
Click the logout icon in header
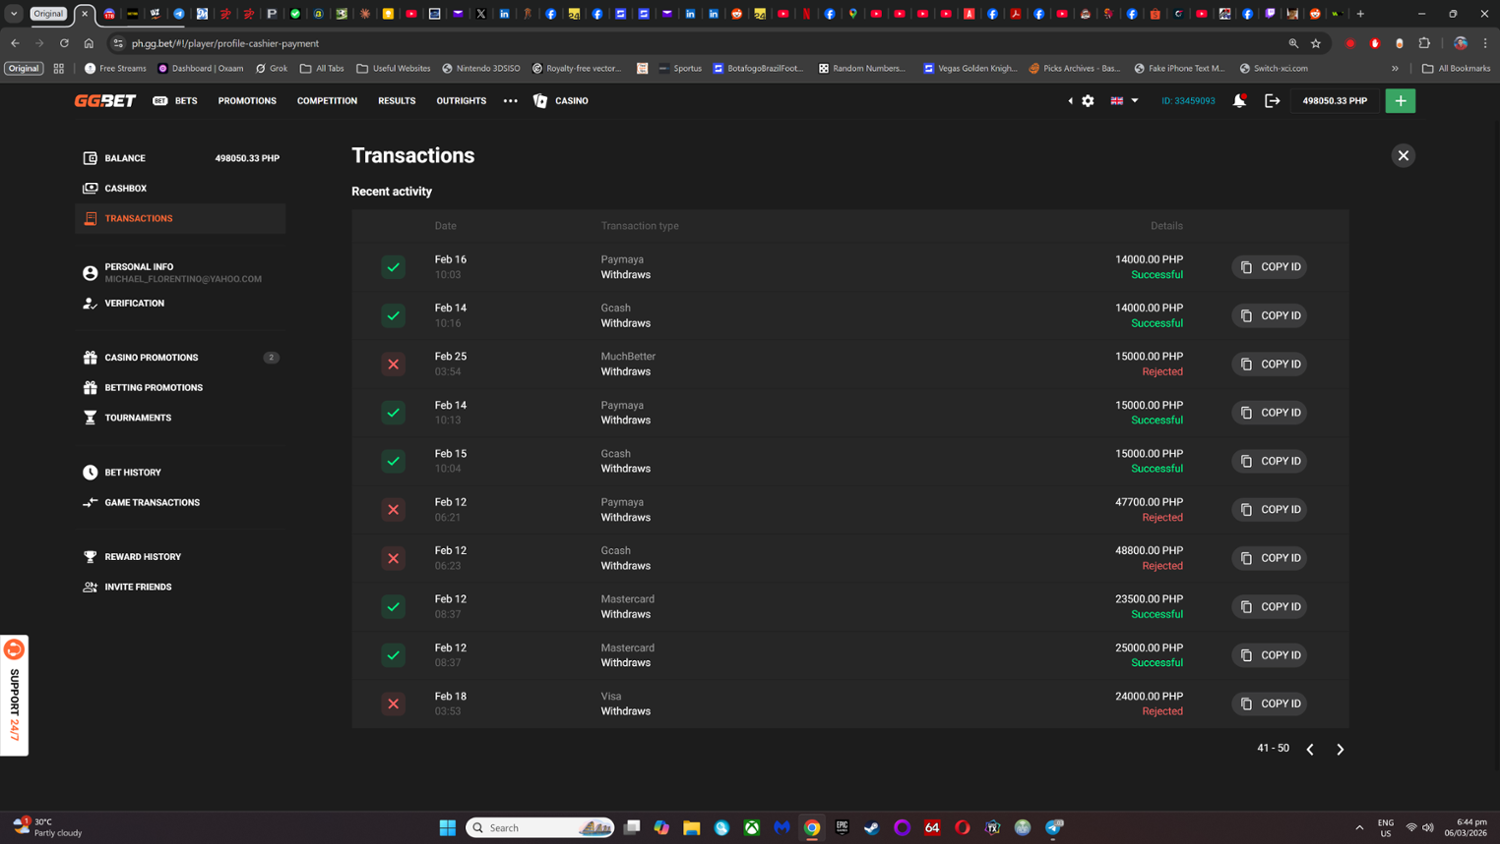click(1272, 101)
